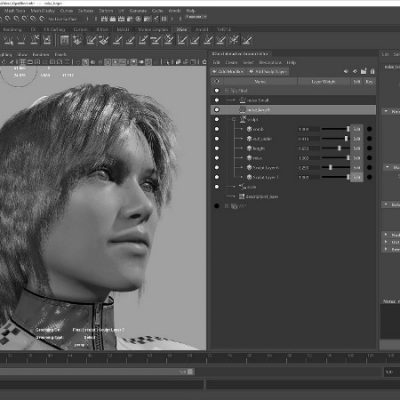This screenshot has height=400, width=400.
Task: Select the second groom brush icon after the two post-divider icons
Action: [104, 40]
